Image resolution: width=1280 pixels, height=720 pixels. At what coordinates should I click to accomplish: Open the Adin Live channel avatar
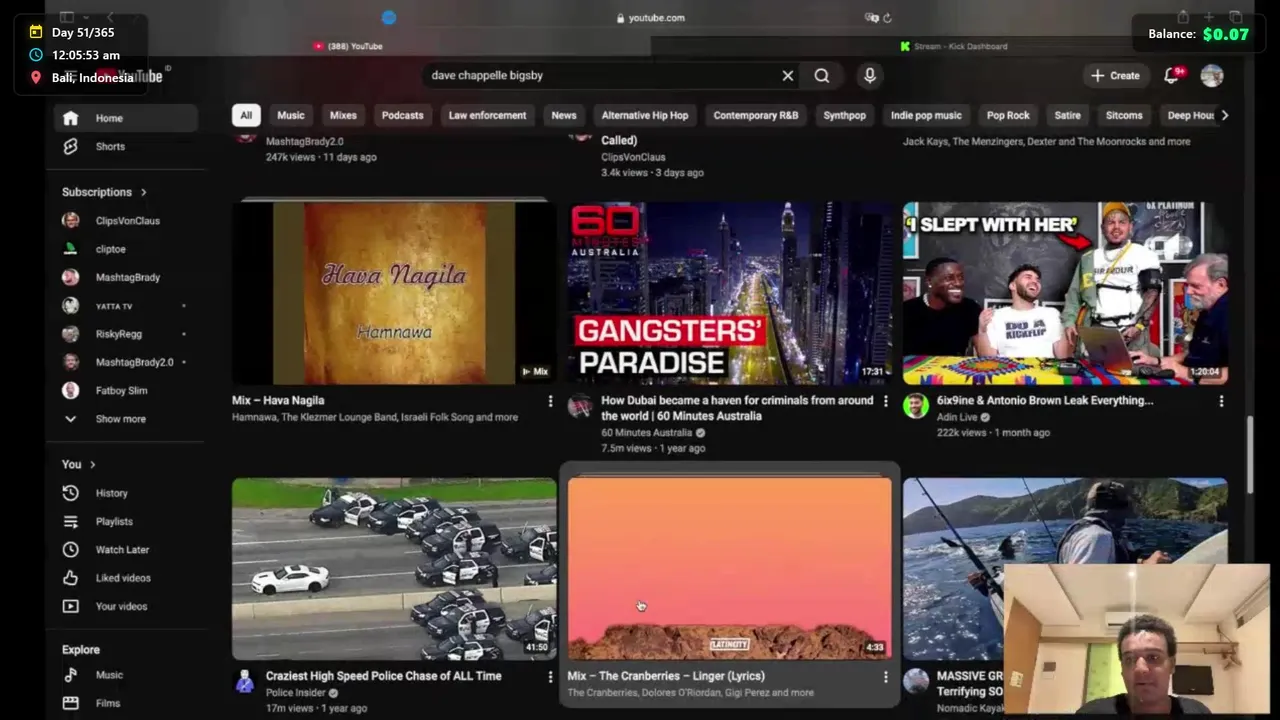[916, 405]
